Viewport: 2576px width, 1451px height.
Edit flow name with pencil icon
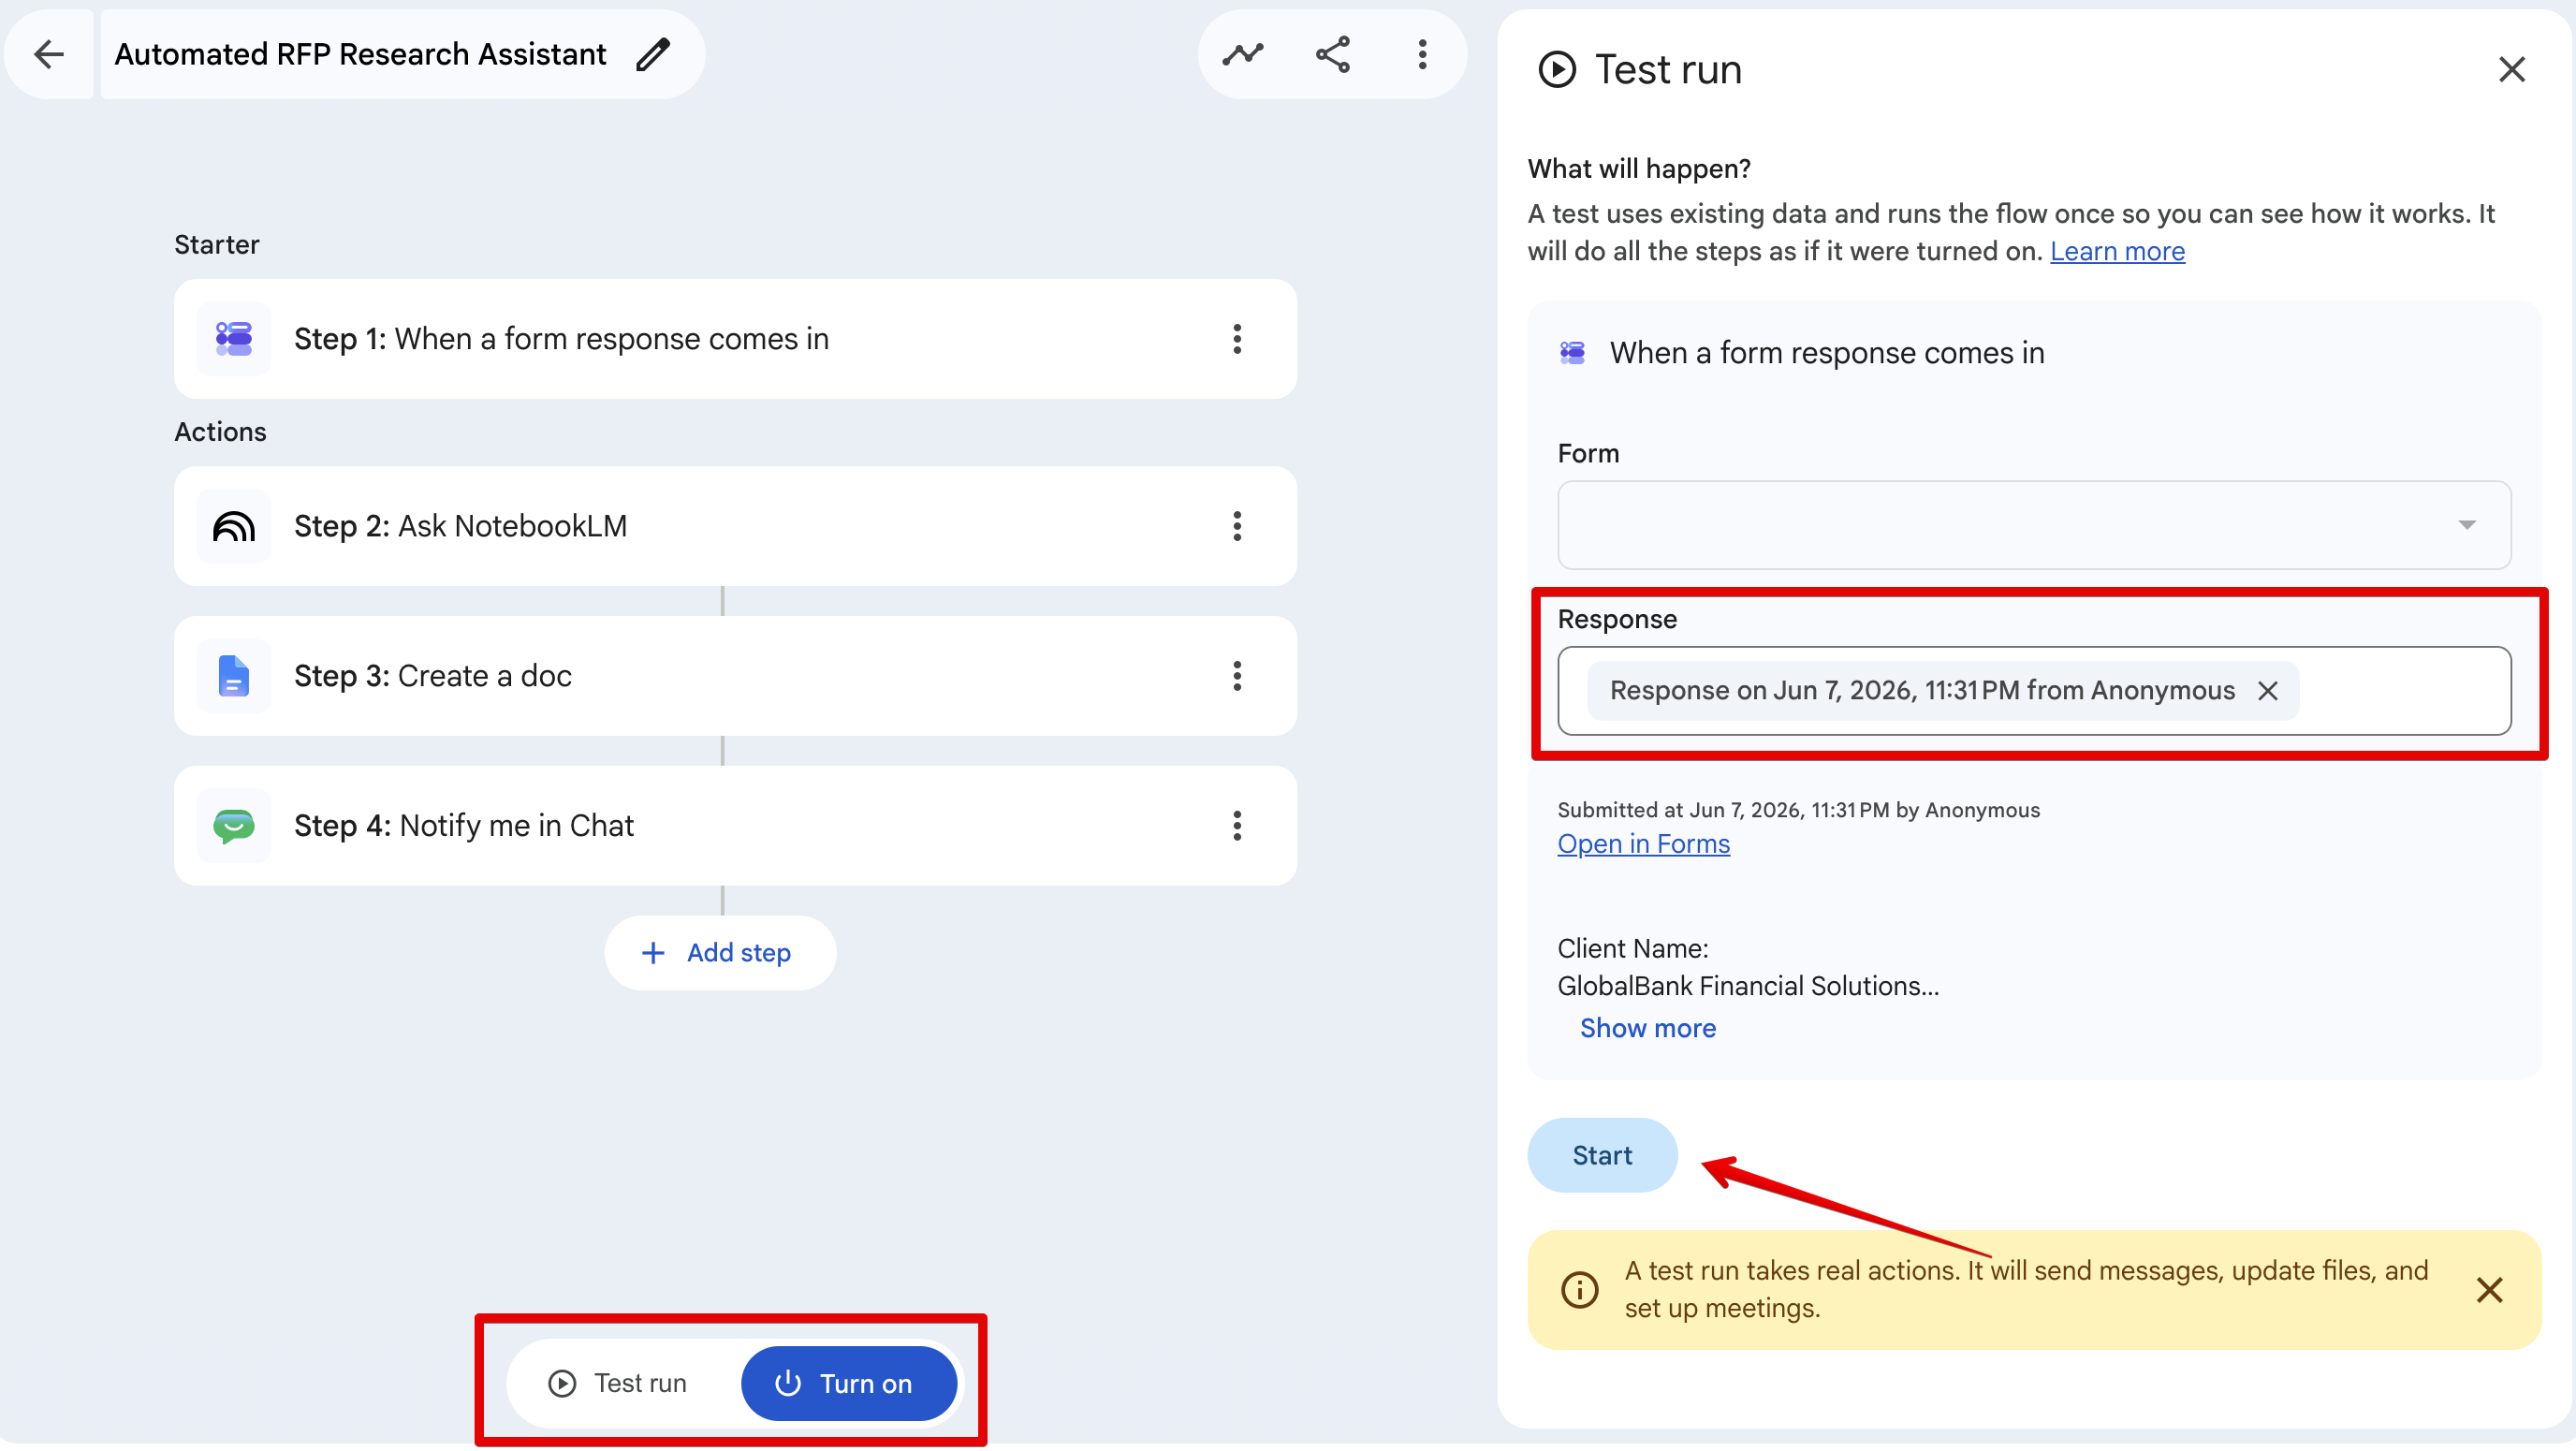[x=653, y=54]
